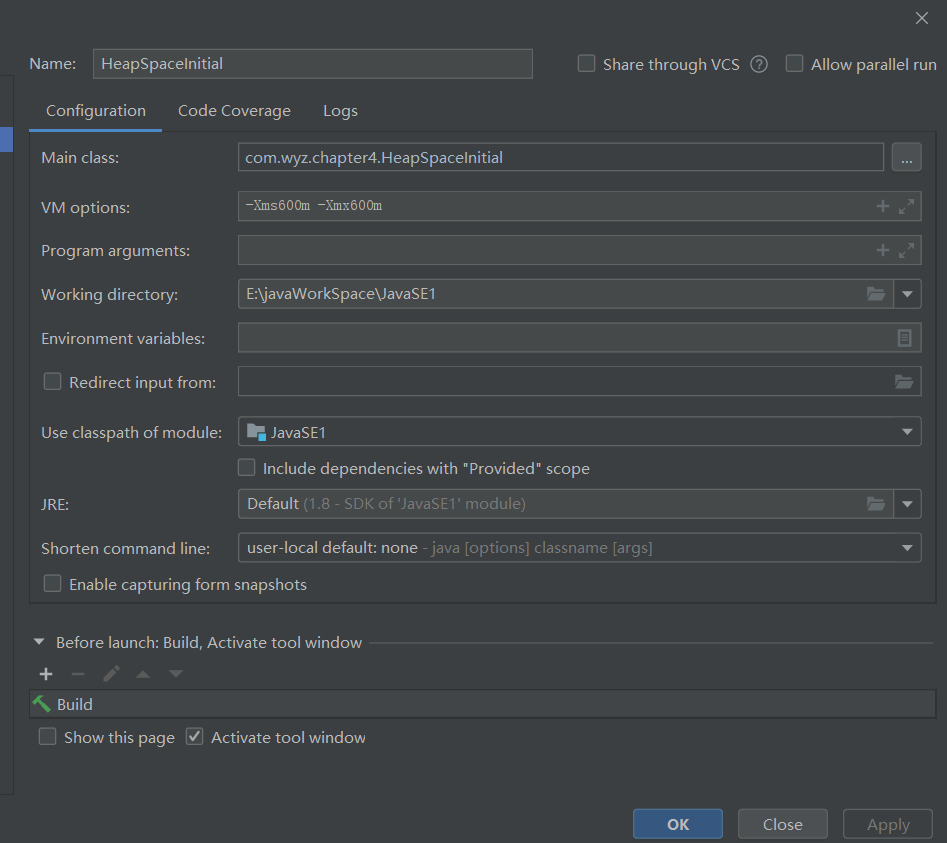Add a new Before launch task
Viewport: 947px width, 843px height.
[x=45, y=674]
